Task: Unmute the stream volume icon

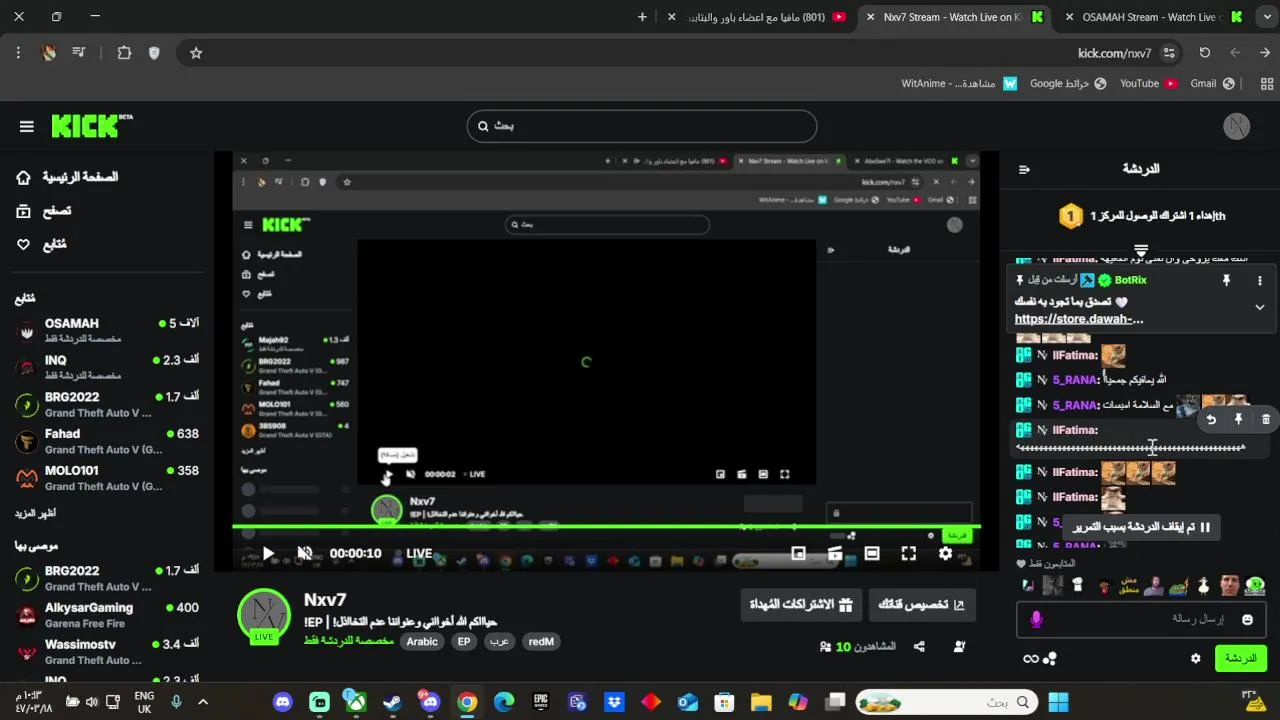Action: coord(305,553)
